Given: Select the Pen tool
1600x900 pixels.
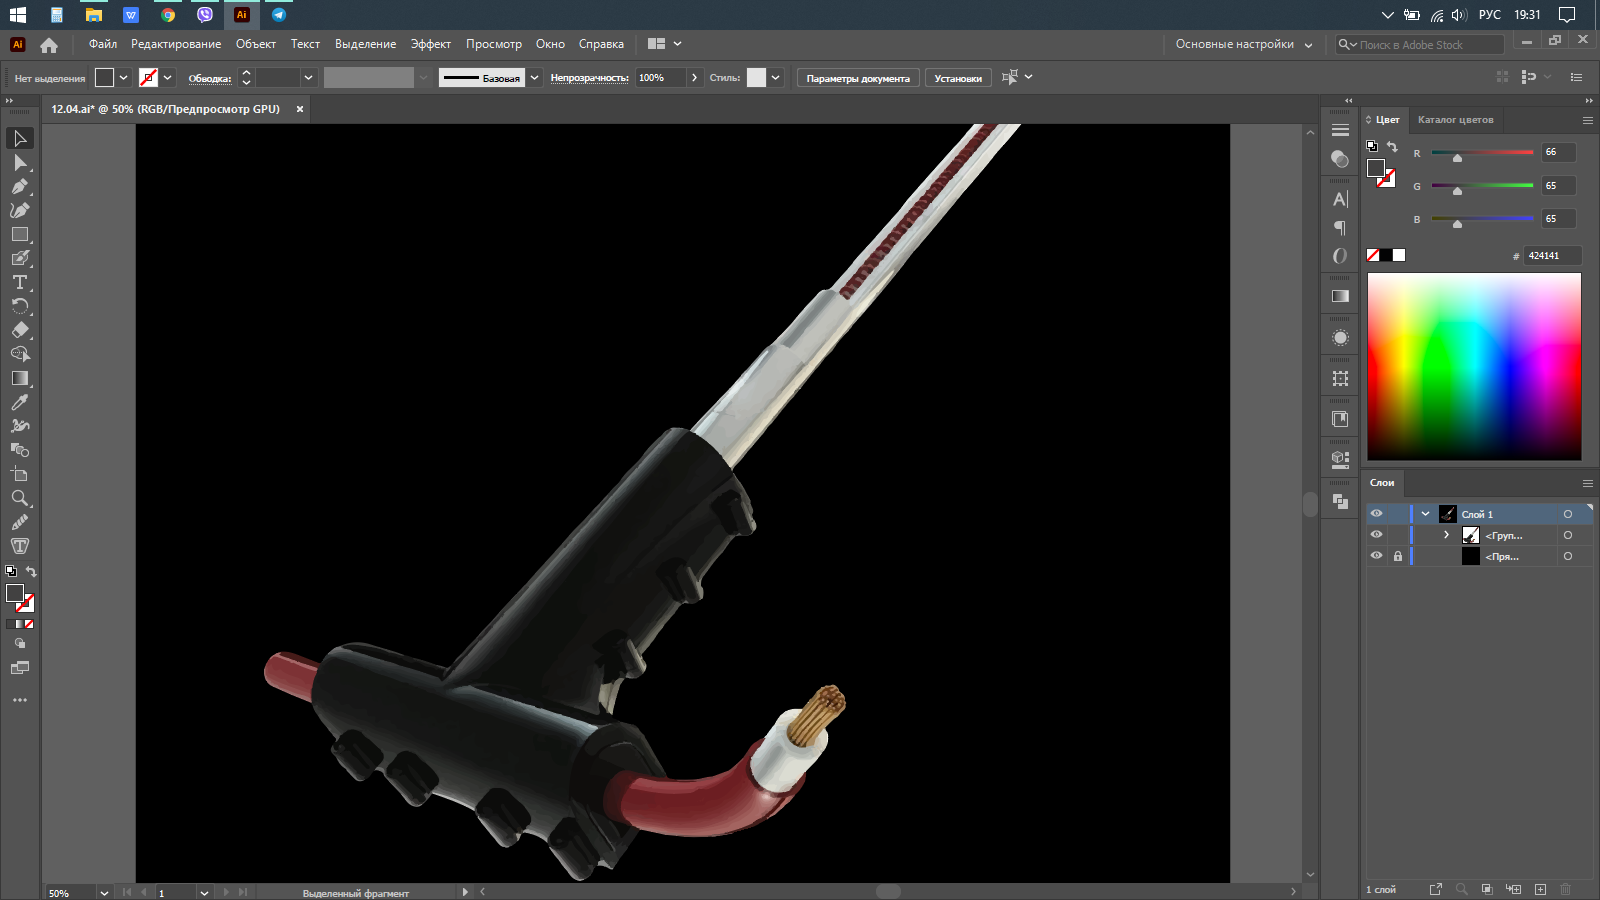Looking at the screenshot, I should coord(20,186).
